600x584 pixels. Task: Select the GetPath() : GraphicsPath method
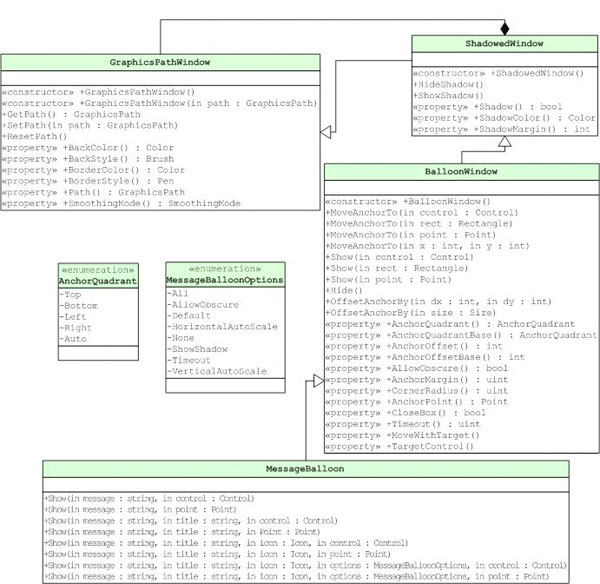point(71,114)
